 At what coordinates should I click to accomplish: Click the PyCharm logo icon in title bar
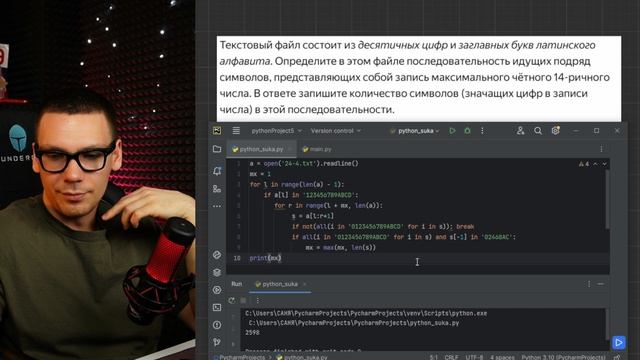tap(217, 131)
